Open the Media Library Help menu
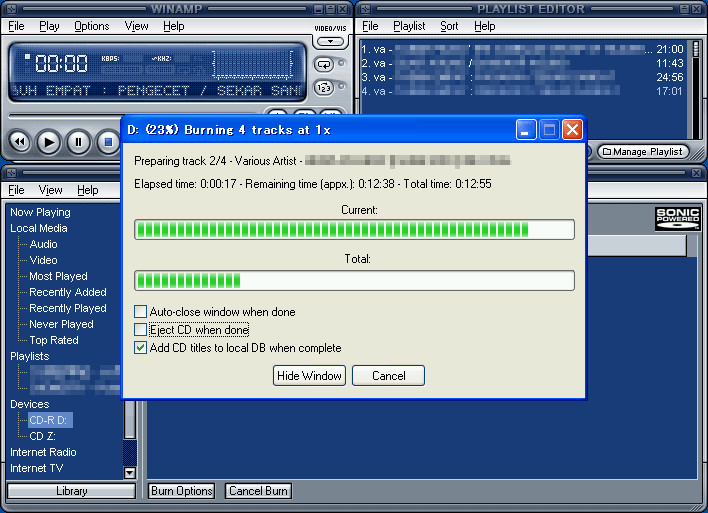Image resolution: width=708 pixels, height=513 pixels. tap(88, 190)
